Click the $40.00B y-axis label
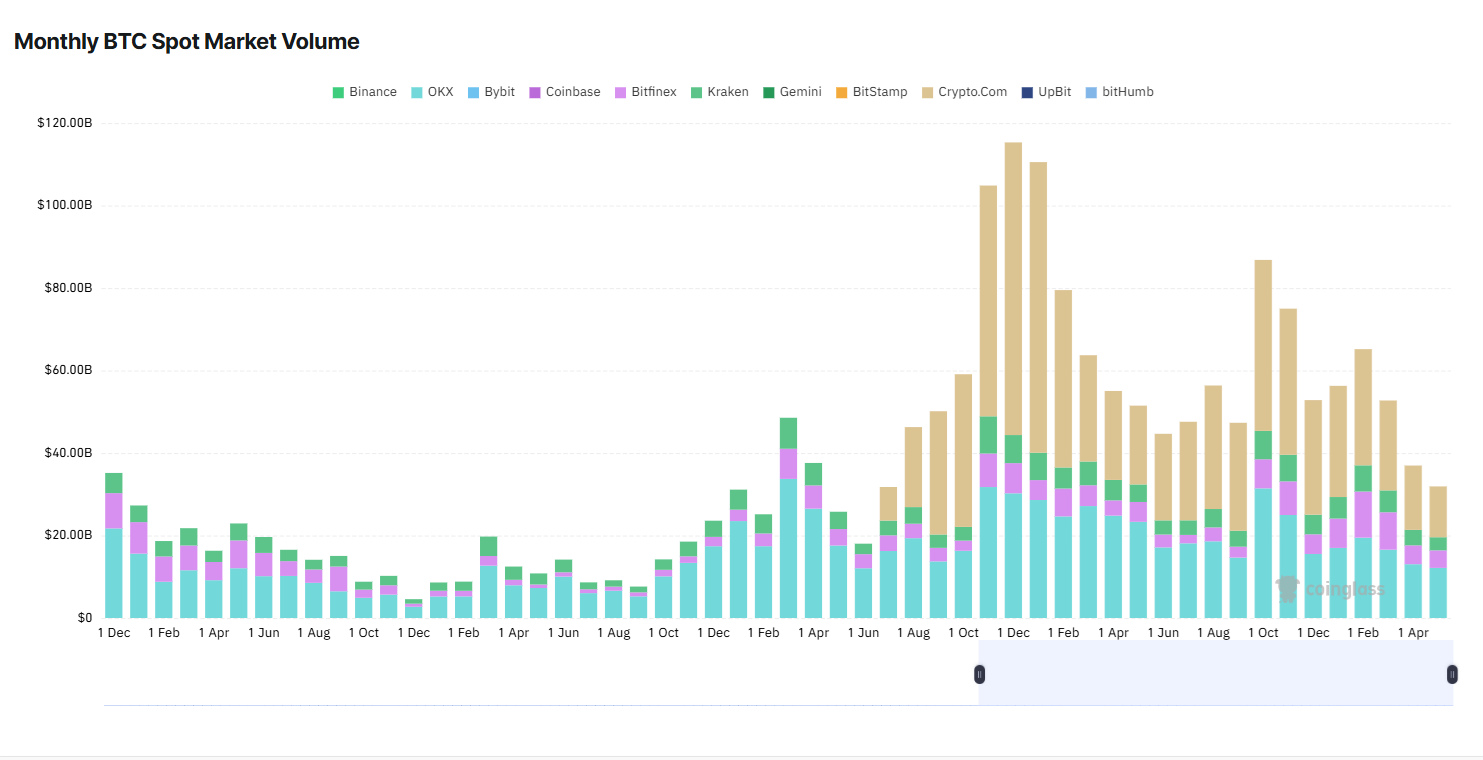 [69, 453]
